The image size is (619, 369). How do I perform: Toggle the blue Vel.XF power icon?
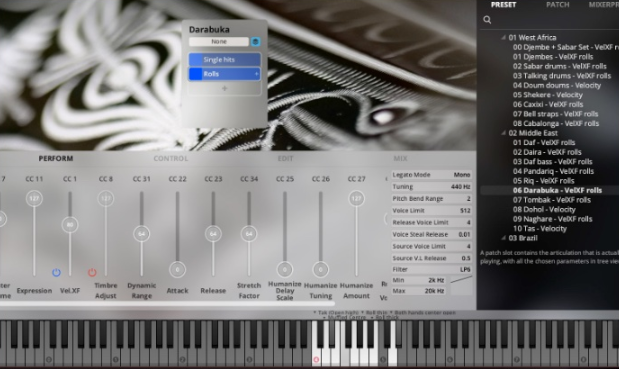point(56,272)
